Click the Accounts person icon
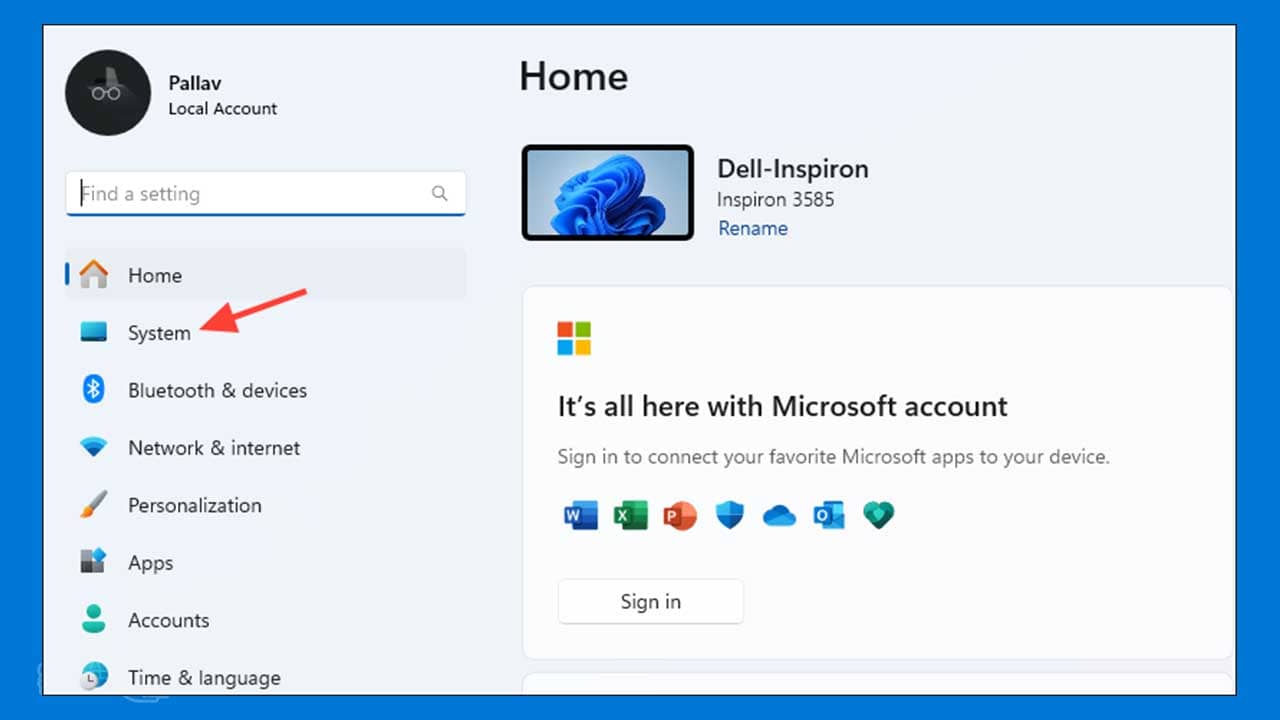This screenshot has height=720, width=1280. pos(94,620)
